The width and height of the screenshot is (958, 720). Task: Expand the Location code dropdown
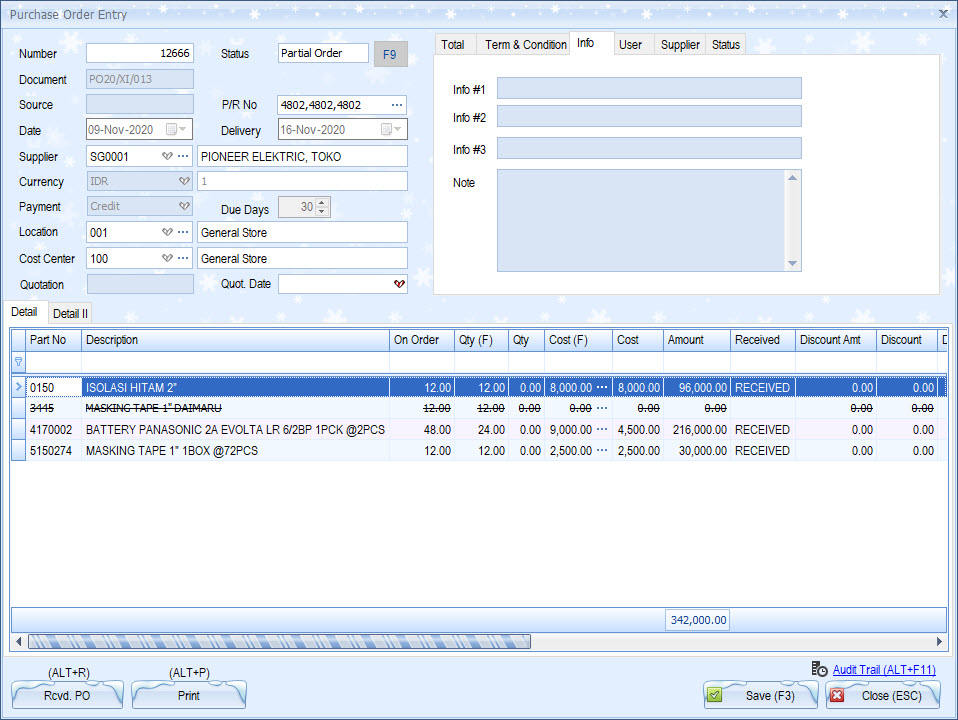tap(167, 232)
